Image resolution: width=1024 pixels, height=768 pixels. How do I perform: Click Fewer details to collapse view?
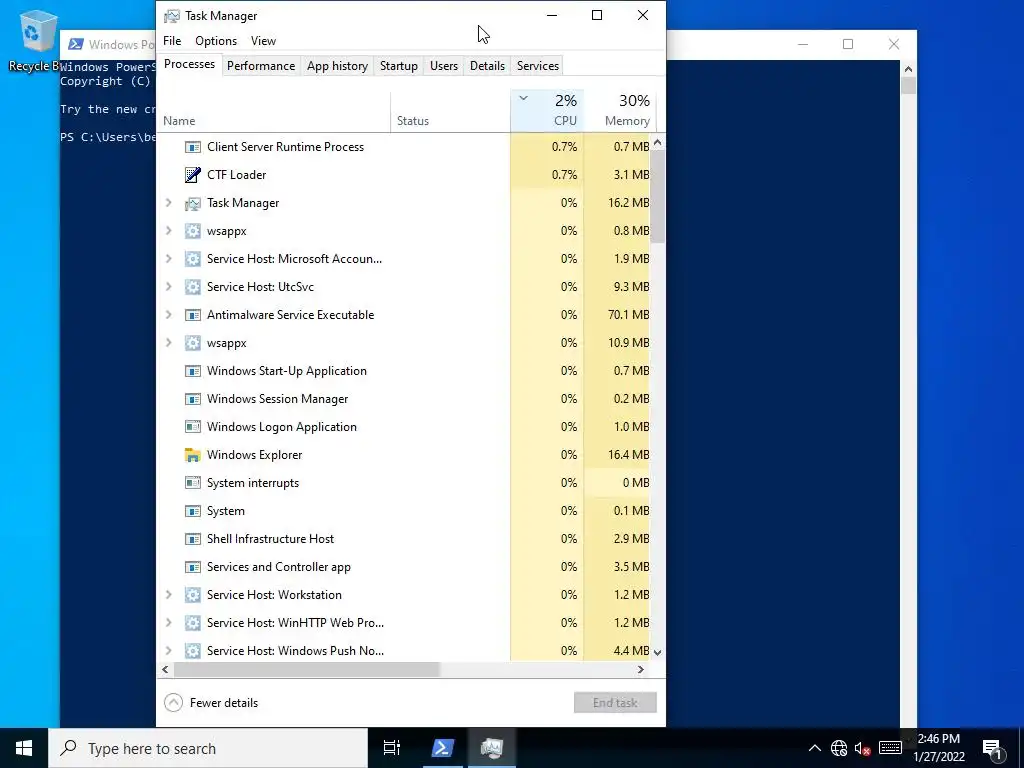pos(211,703)
